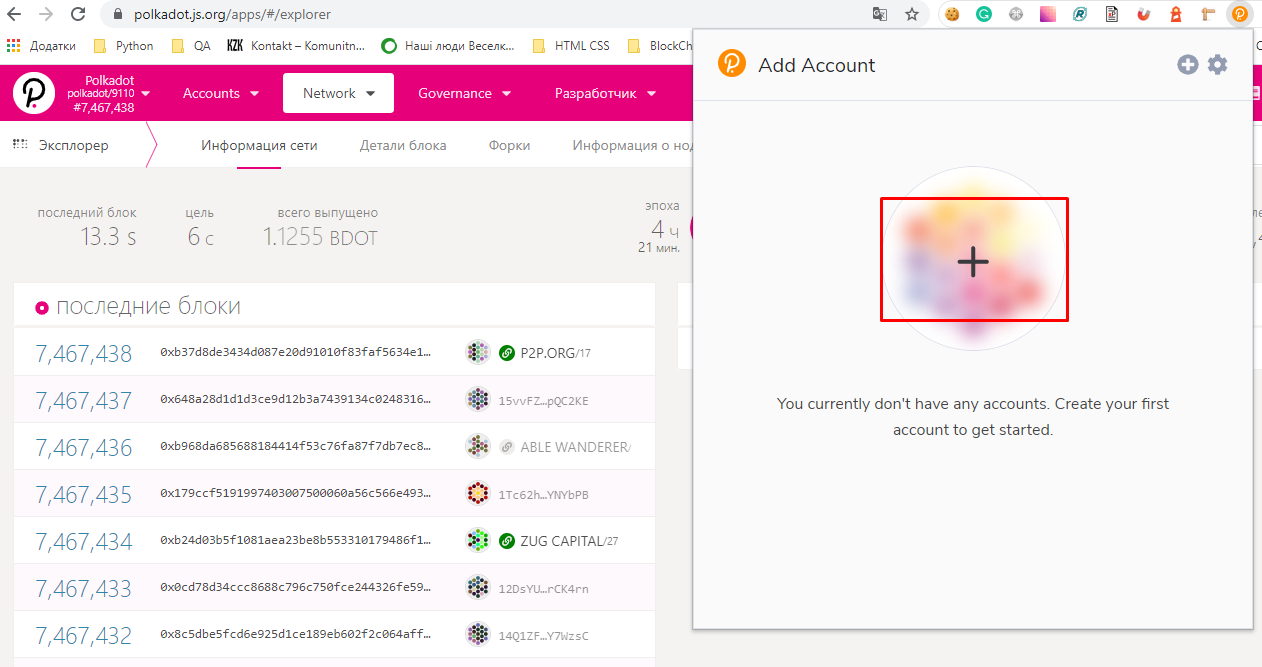Click the 12DsYU...rCK4rn validator address

pos(544,589)
